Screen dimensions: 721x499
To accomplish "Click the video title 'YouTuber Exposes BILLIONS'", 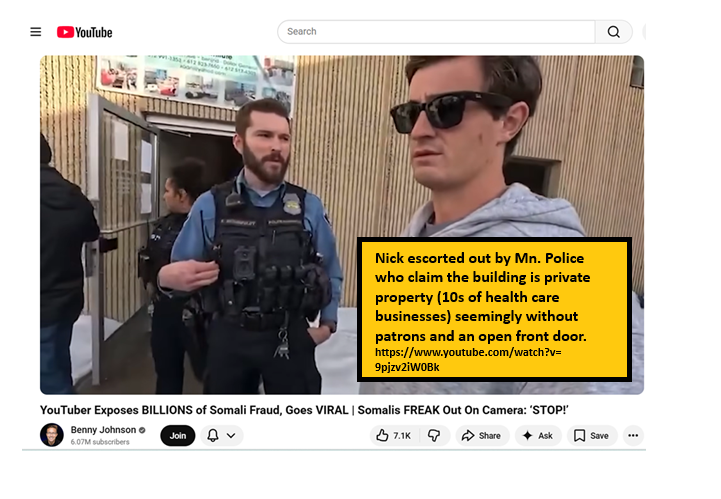I will point(304,410).
